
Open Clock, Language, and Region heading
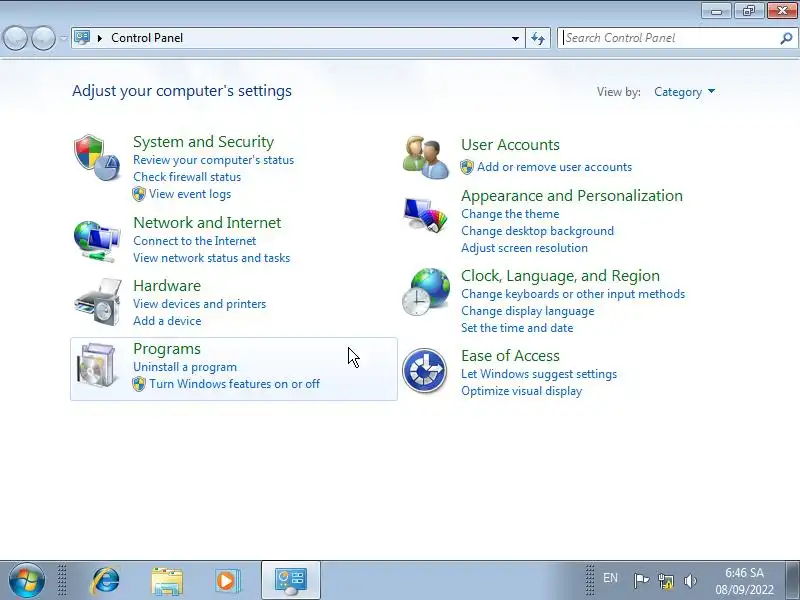560,276
